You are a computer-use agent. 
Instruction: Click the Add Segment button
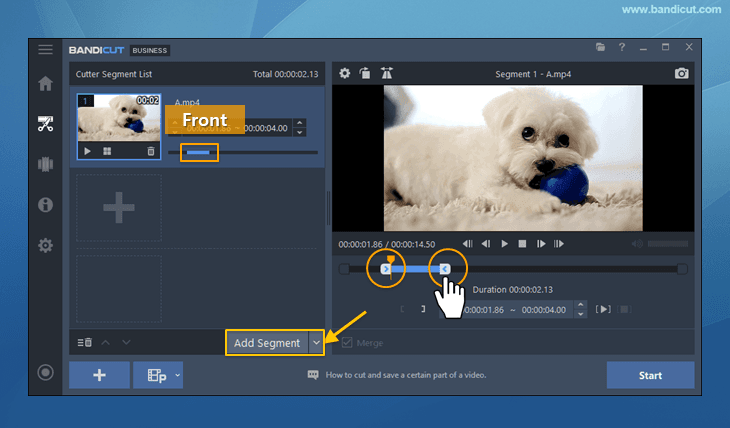(267, 343)
